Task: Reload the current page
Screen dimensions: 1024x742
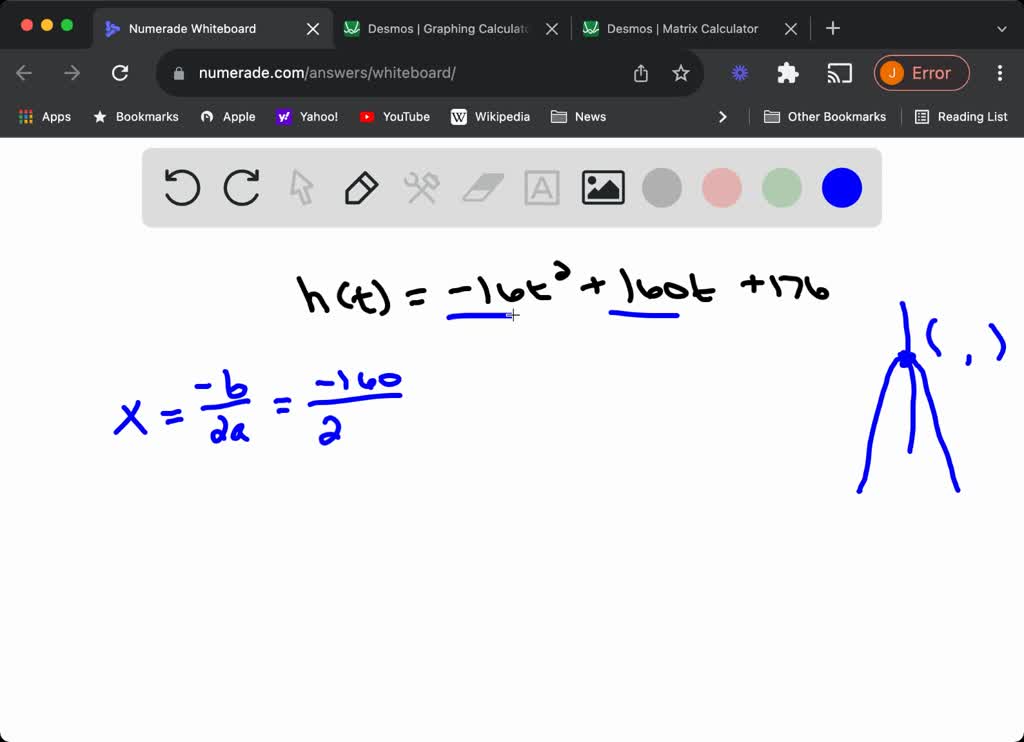Action: pos(120,73)
